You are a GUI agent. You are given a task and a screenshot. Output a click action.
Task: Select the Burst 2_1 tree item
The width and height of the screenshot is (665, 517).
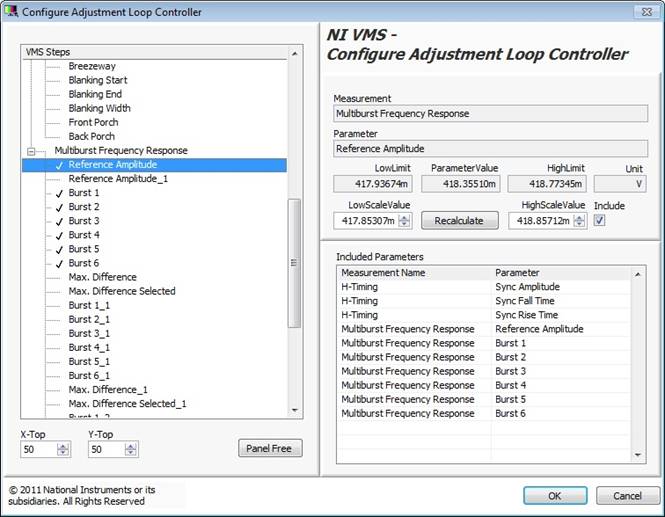pos(89,319)
